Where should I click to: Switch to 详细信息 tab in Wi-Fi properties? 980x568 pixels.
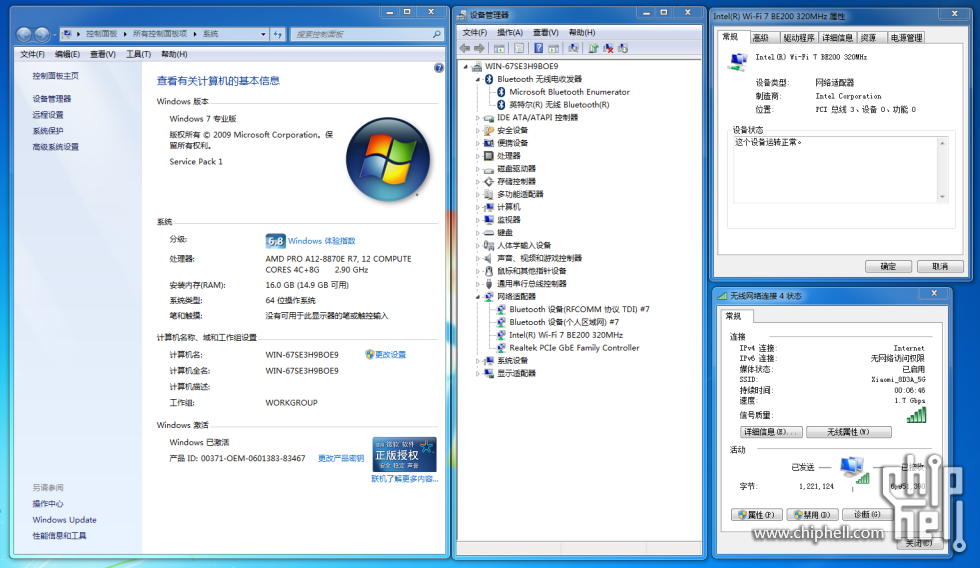tap(838, 38)
